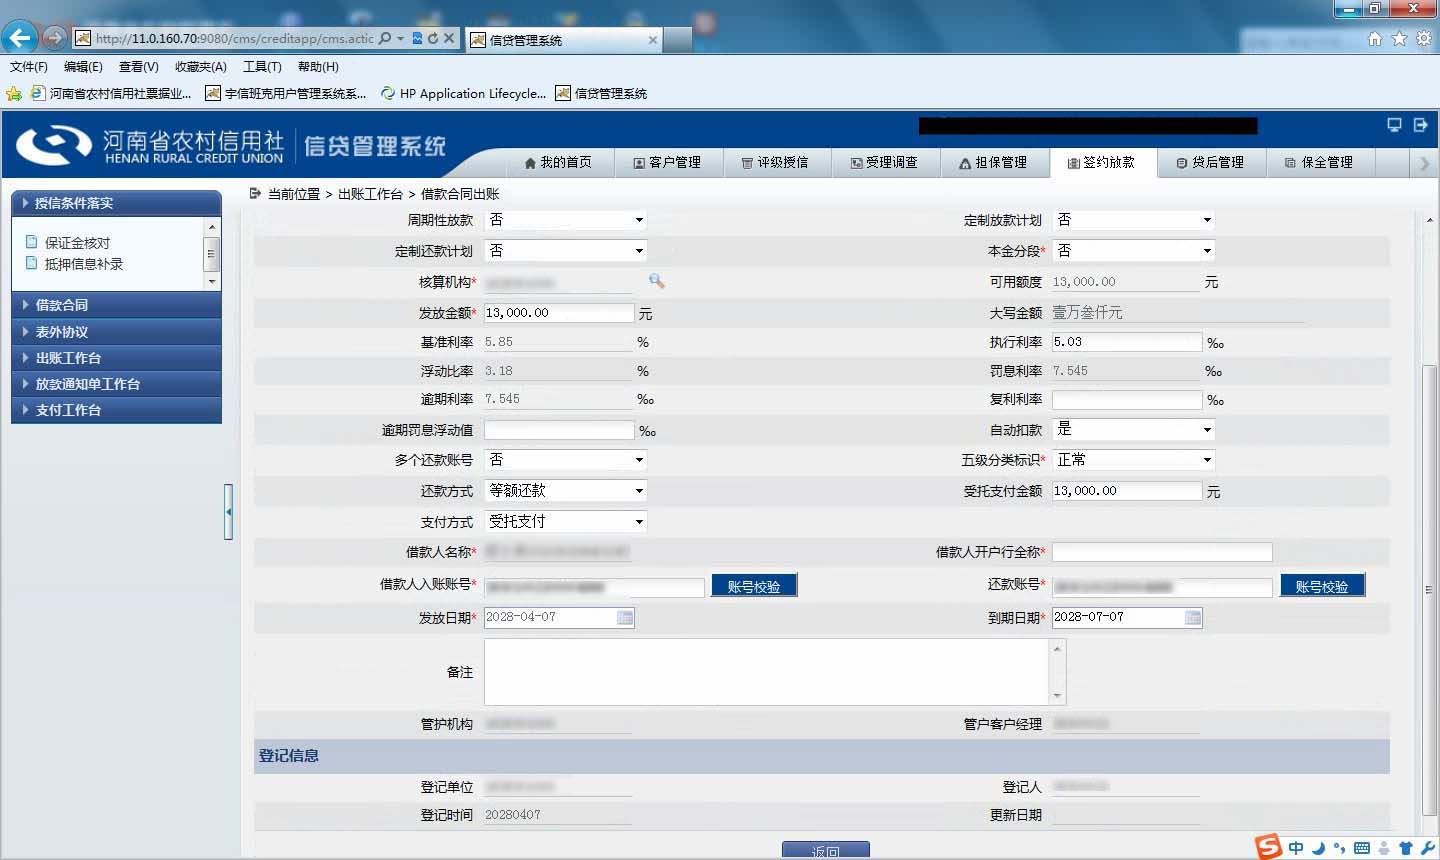Open the 保全管理 navigation tab
1440x860 pixels.
(1319, 163)
